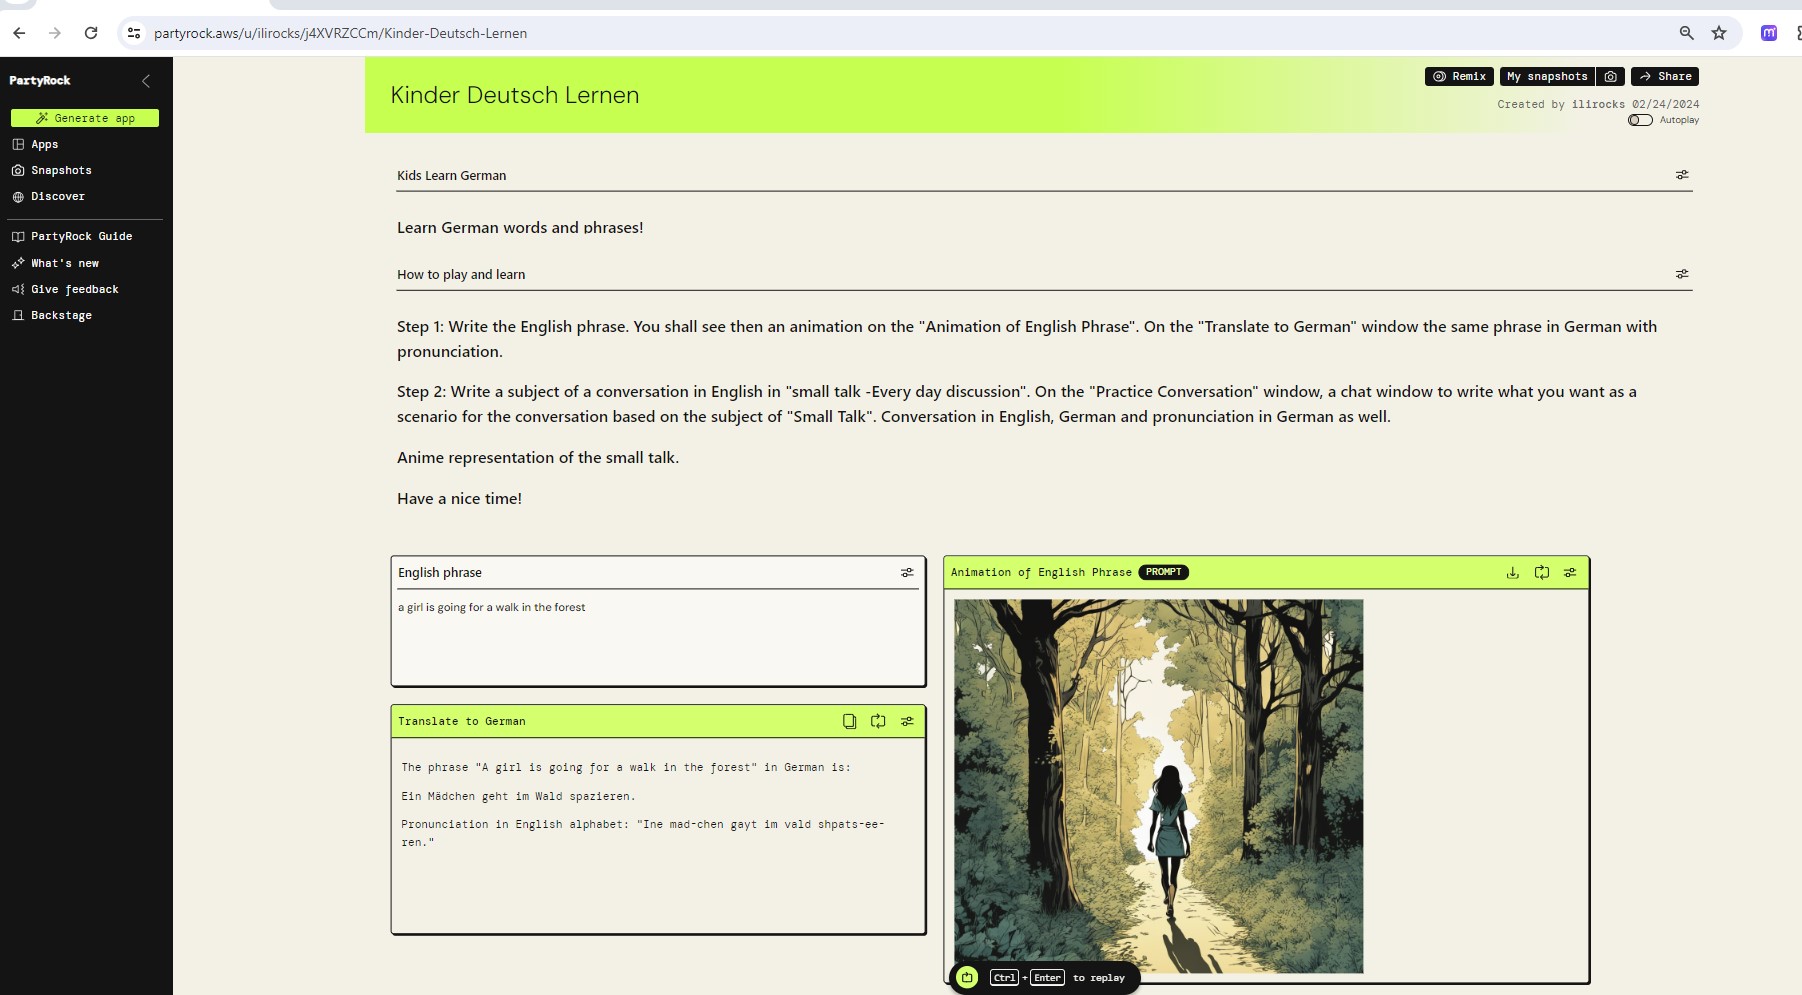The width and height of the screenshot is (1802, 995).
Task: Click the edit sliders icon on English phrase
Action: (907, 573)
